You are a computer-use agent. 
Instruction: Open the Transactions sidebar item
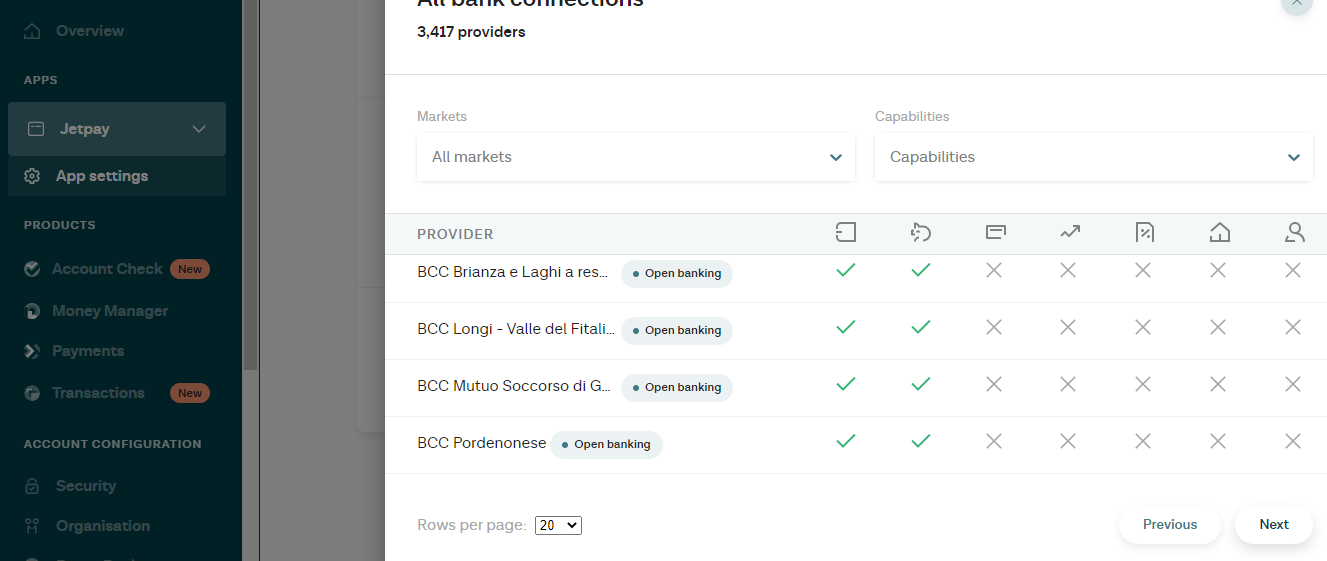pyautogui.click(x=98, y=393)
